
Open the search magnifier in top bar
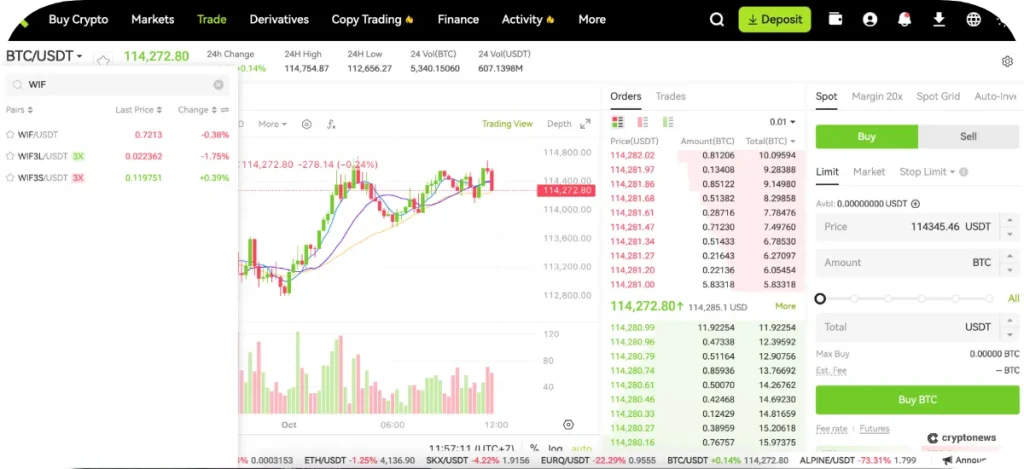[716, 19]
